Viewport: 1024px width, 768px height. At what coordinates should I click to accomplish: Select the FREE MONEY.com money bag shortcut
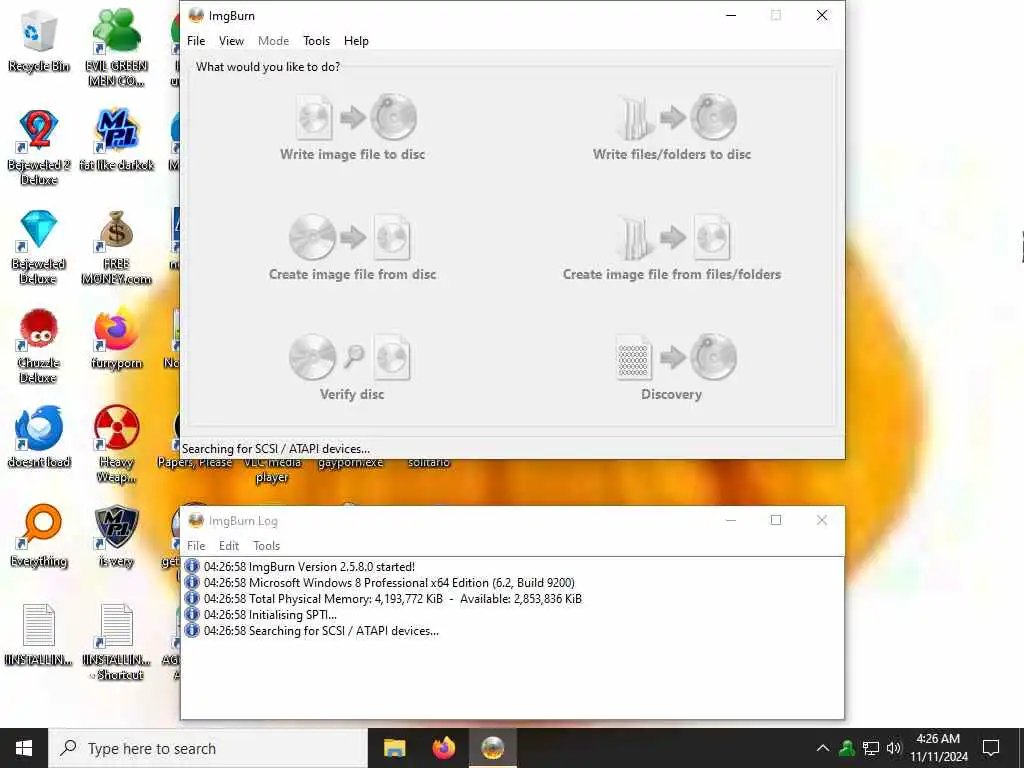[x=116, y=247]
